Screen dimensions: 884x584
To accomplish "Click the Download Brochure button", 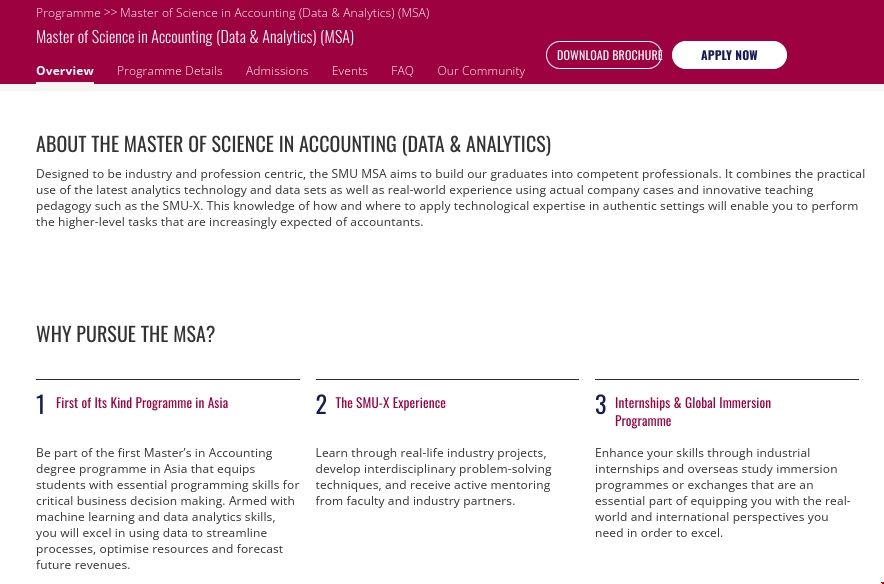I will [604, 55].
